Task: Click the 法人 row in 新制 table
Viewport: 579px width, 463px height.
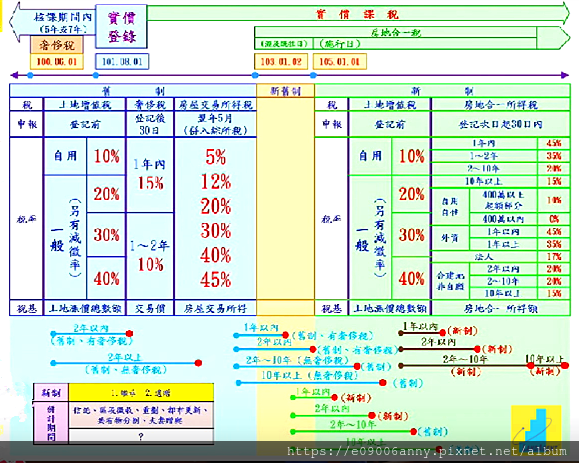Action: coord(484,257)
